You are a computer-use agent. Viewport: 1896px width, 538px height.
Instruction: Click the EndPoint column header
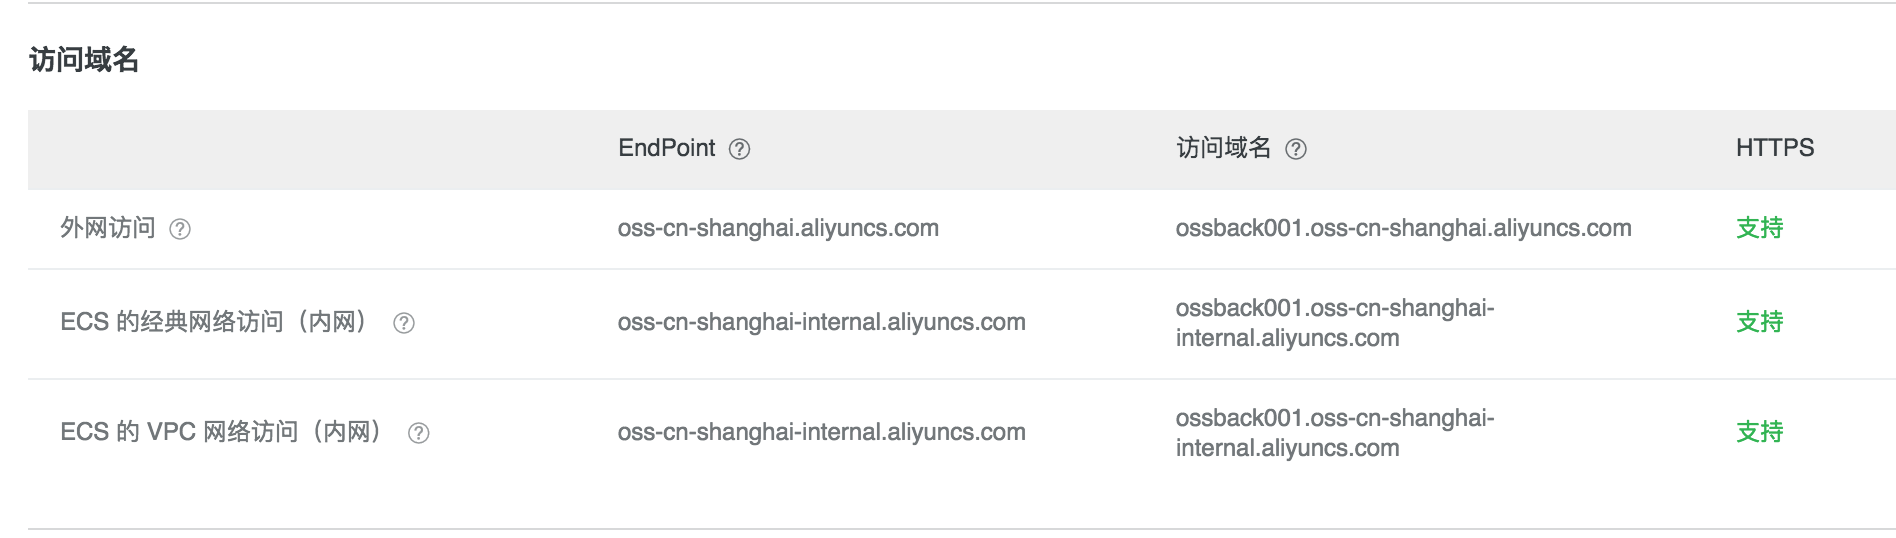point(666,148)
